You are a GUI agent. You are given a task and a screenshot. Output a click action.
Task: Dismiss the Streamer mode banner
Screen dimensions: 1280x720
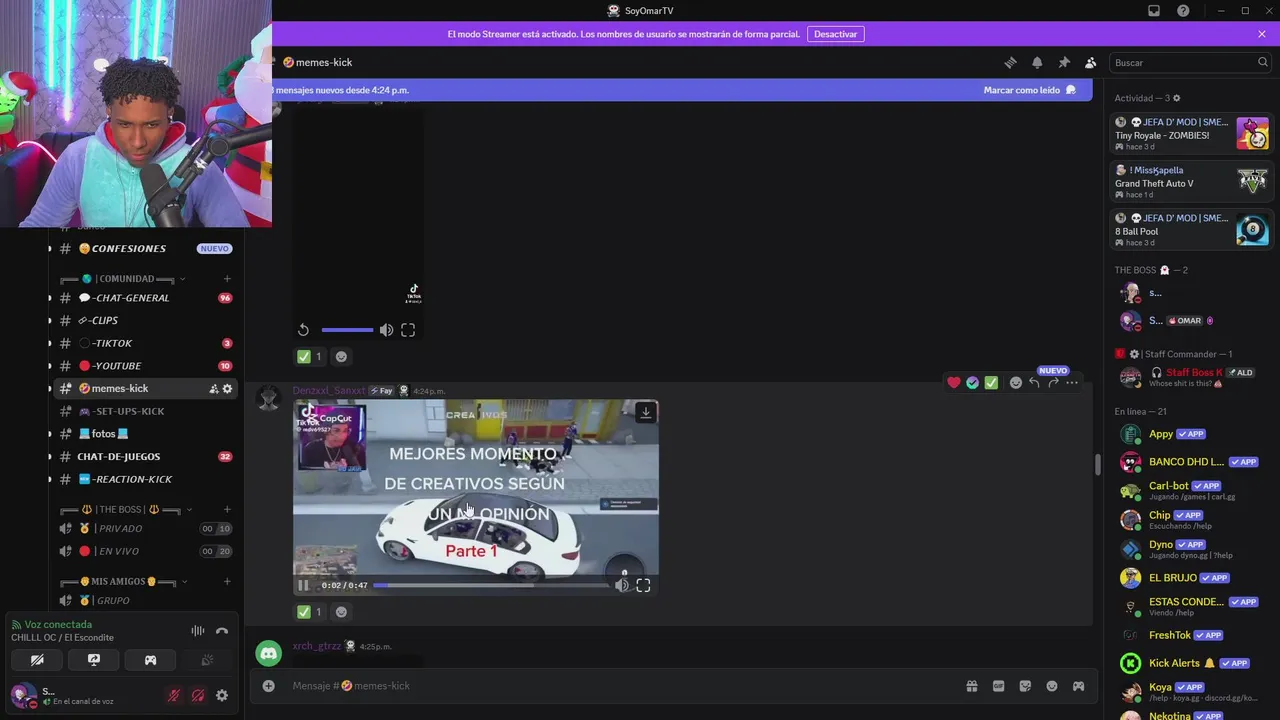coord(1262,34)
